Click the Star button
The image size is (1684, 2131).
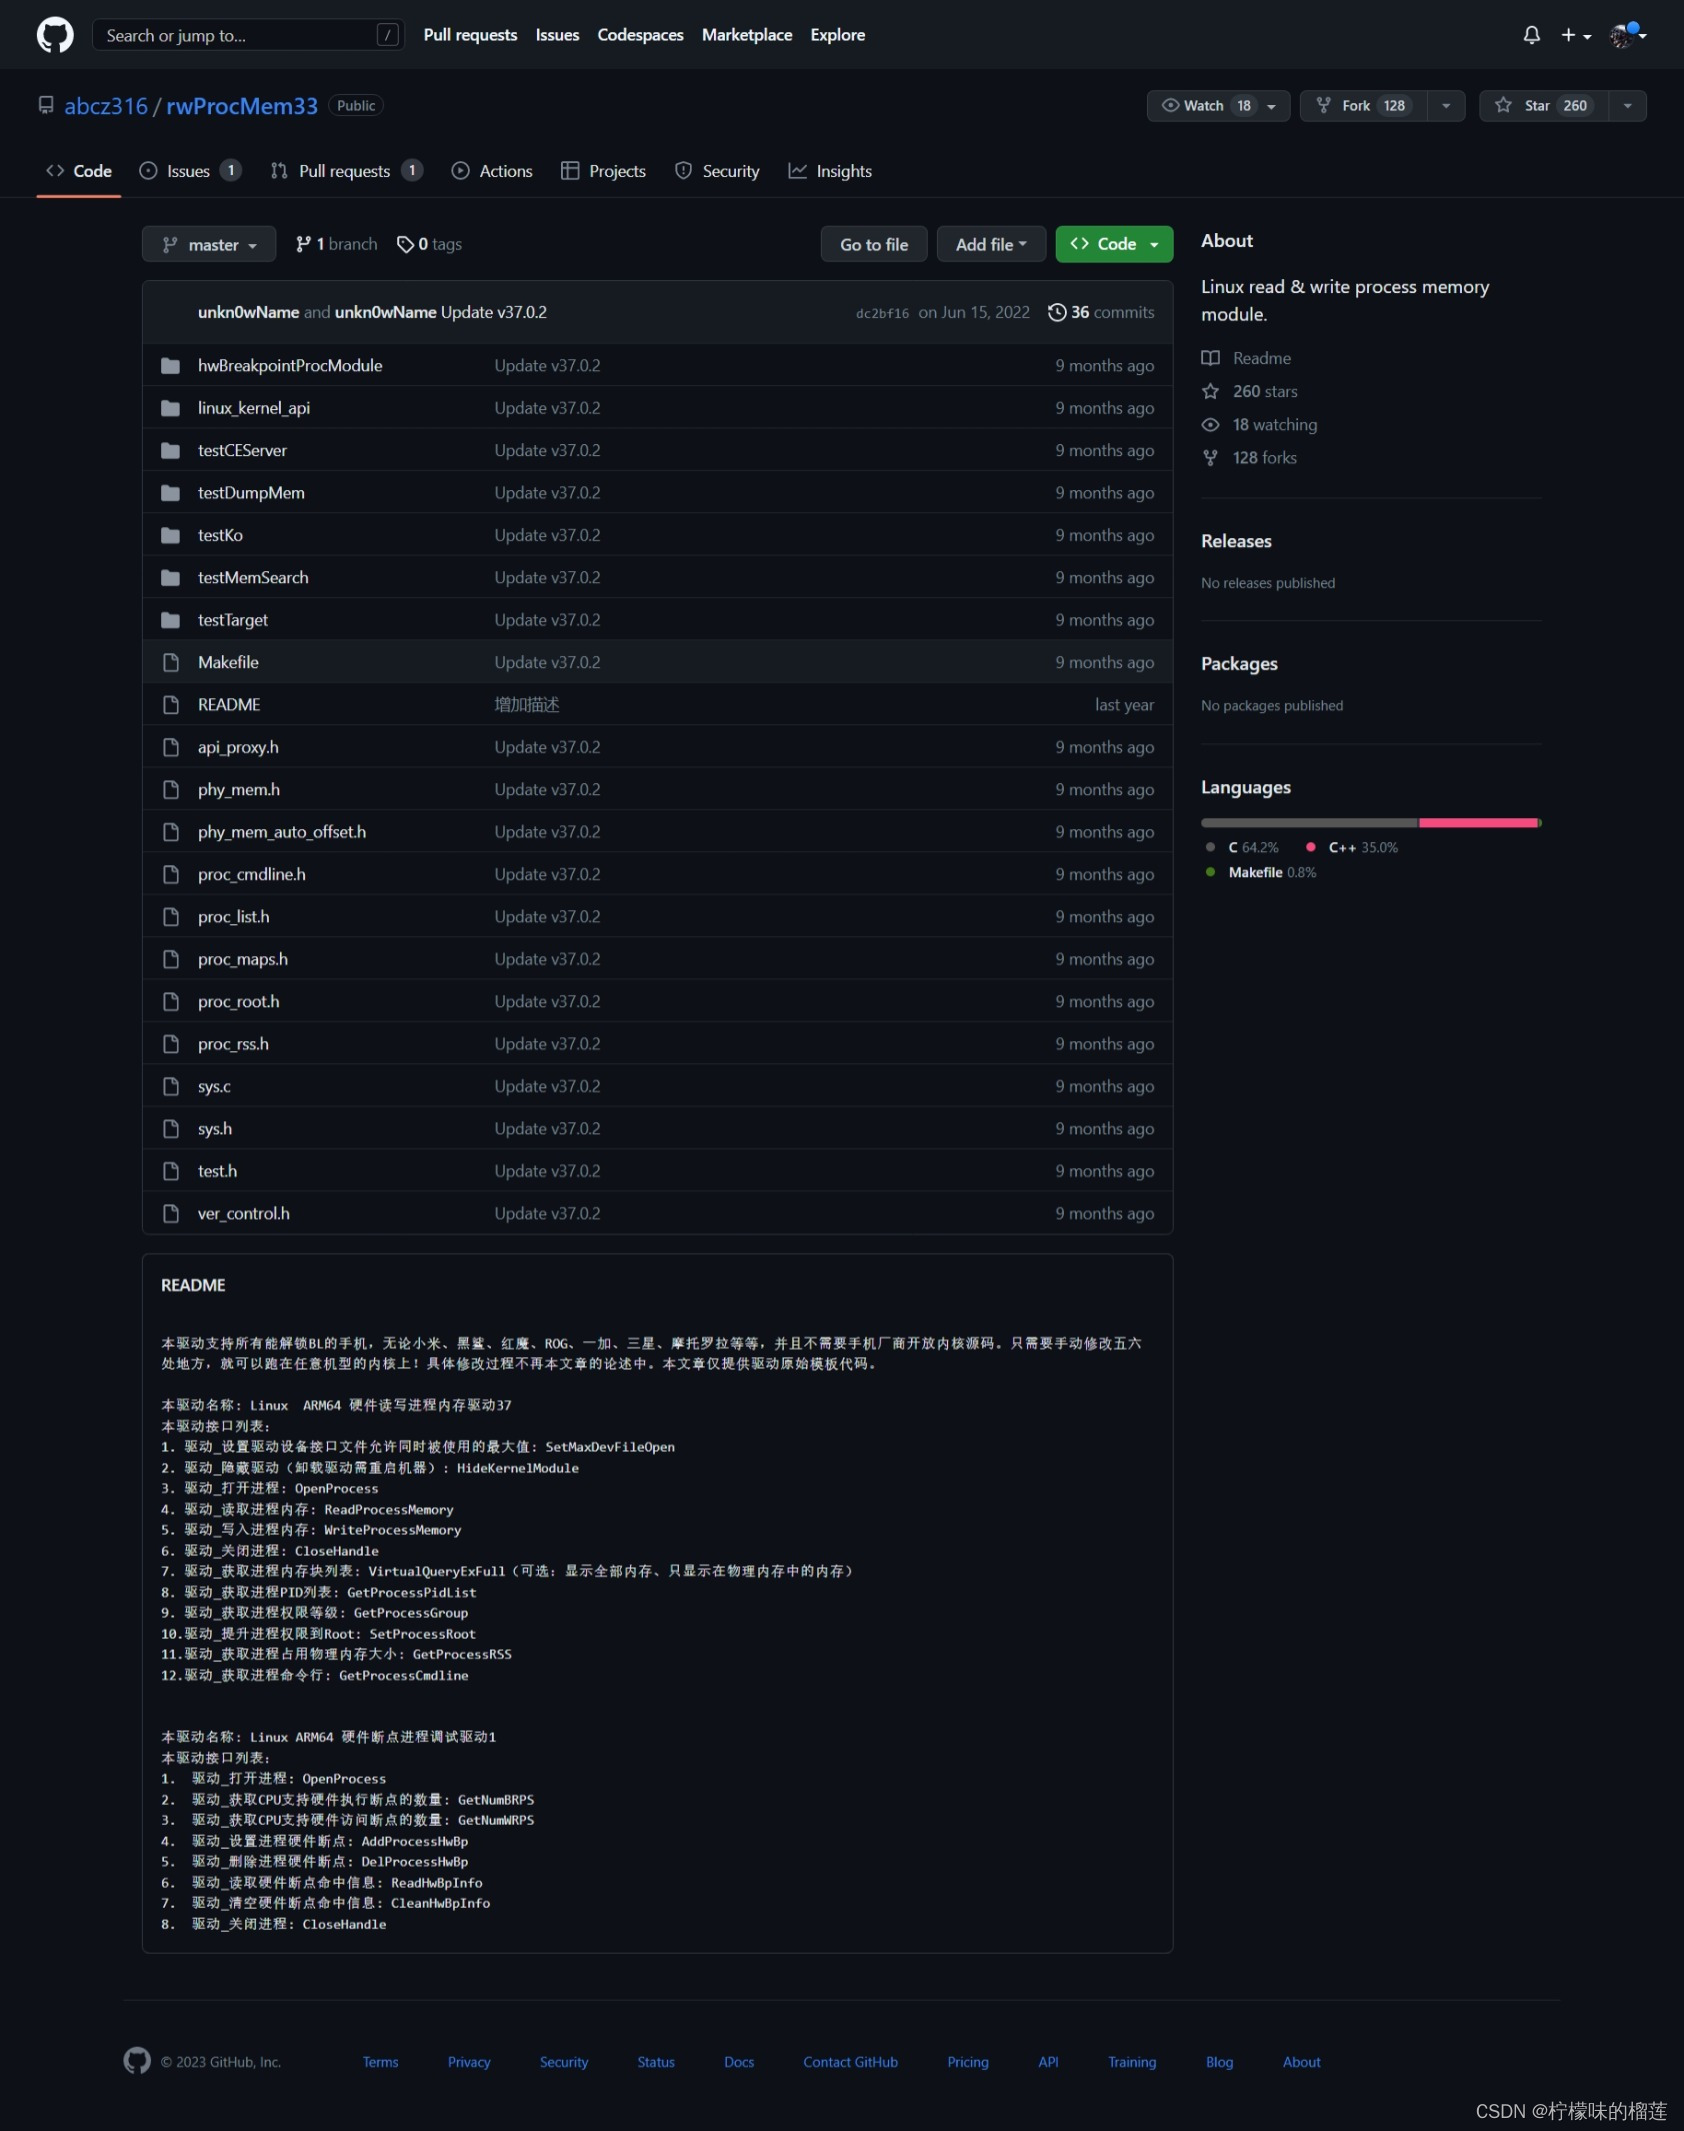point(1543,105)
